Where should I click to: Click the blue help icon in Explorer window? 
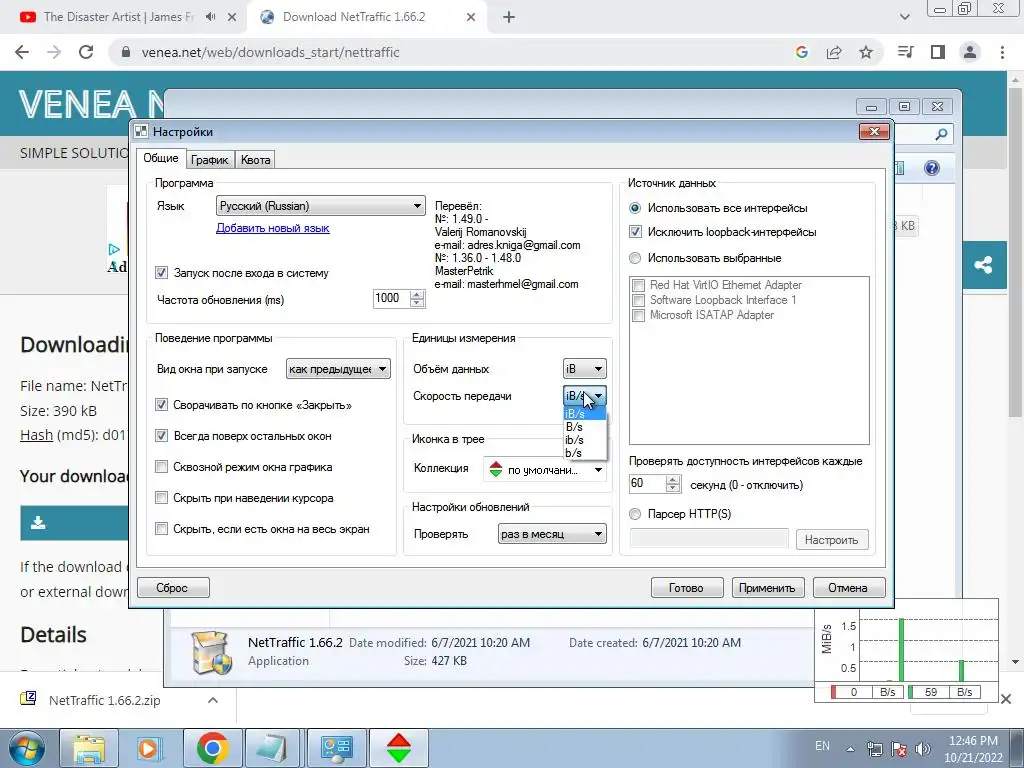(x=932, y=168)
